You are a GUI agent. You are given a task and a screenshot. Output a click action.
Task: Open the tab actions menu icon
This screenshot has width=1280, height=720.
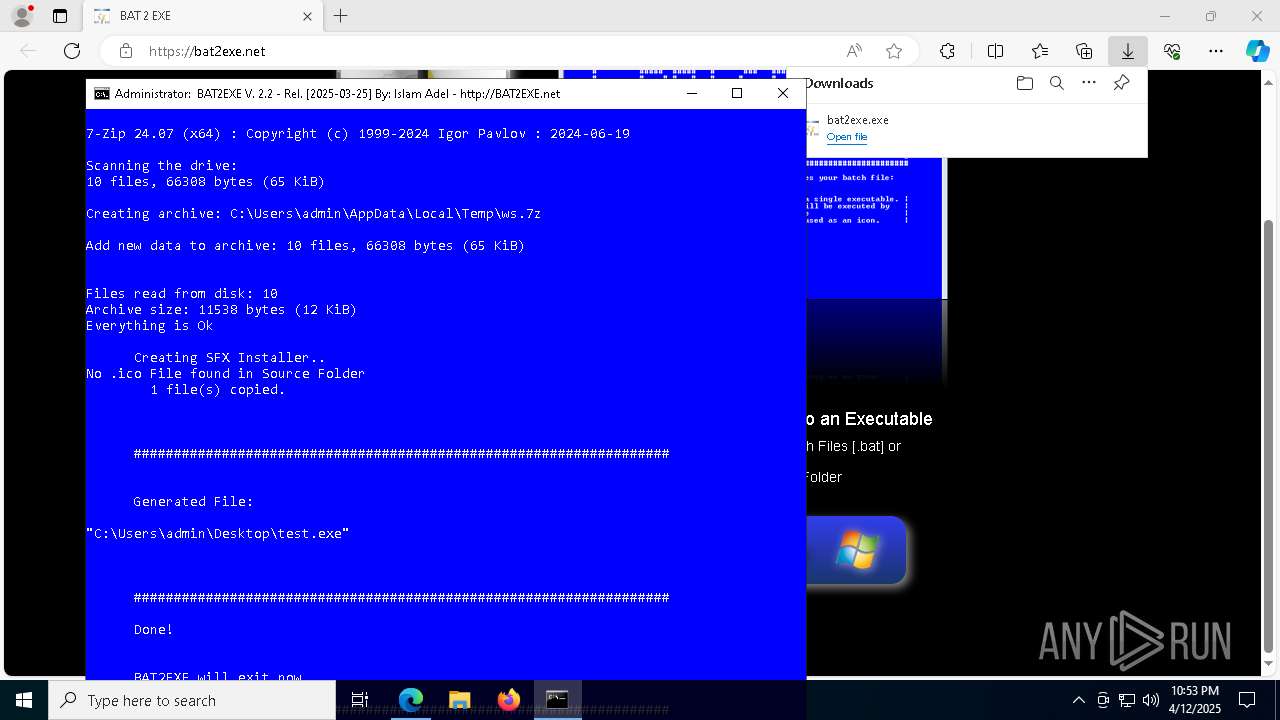(x=60, y=16)
